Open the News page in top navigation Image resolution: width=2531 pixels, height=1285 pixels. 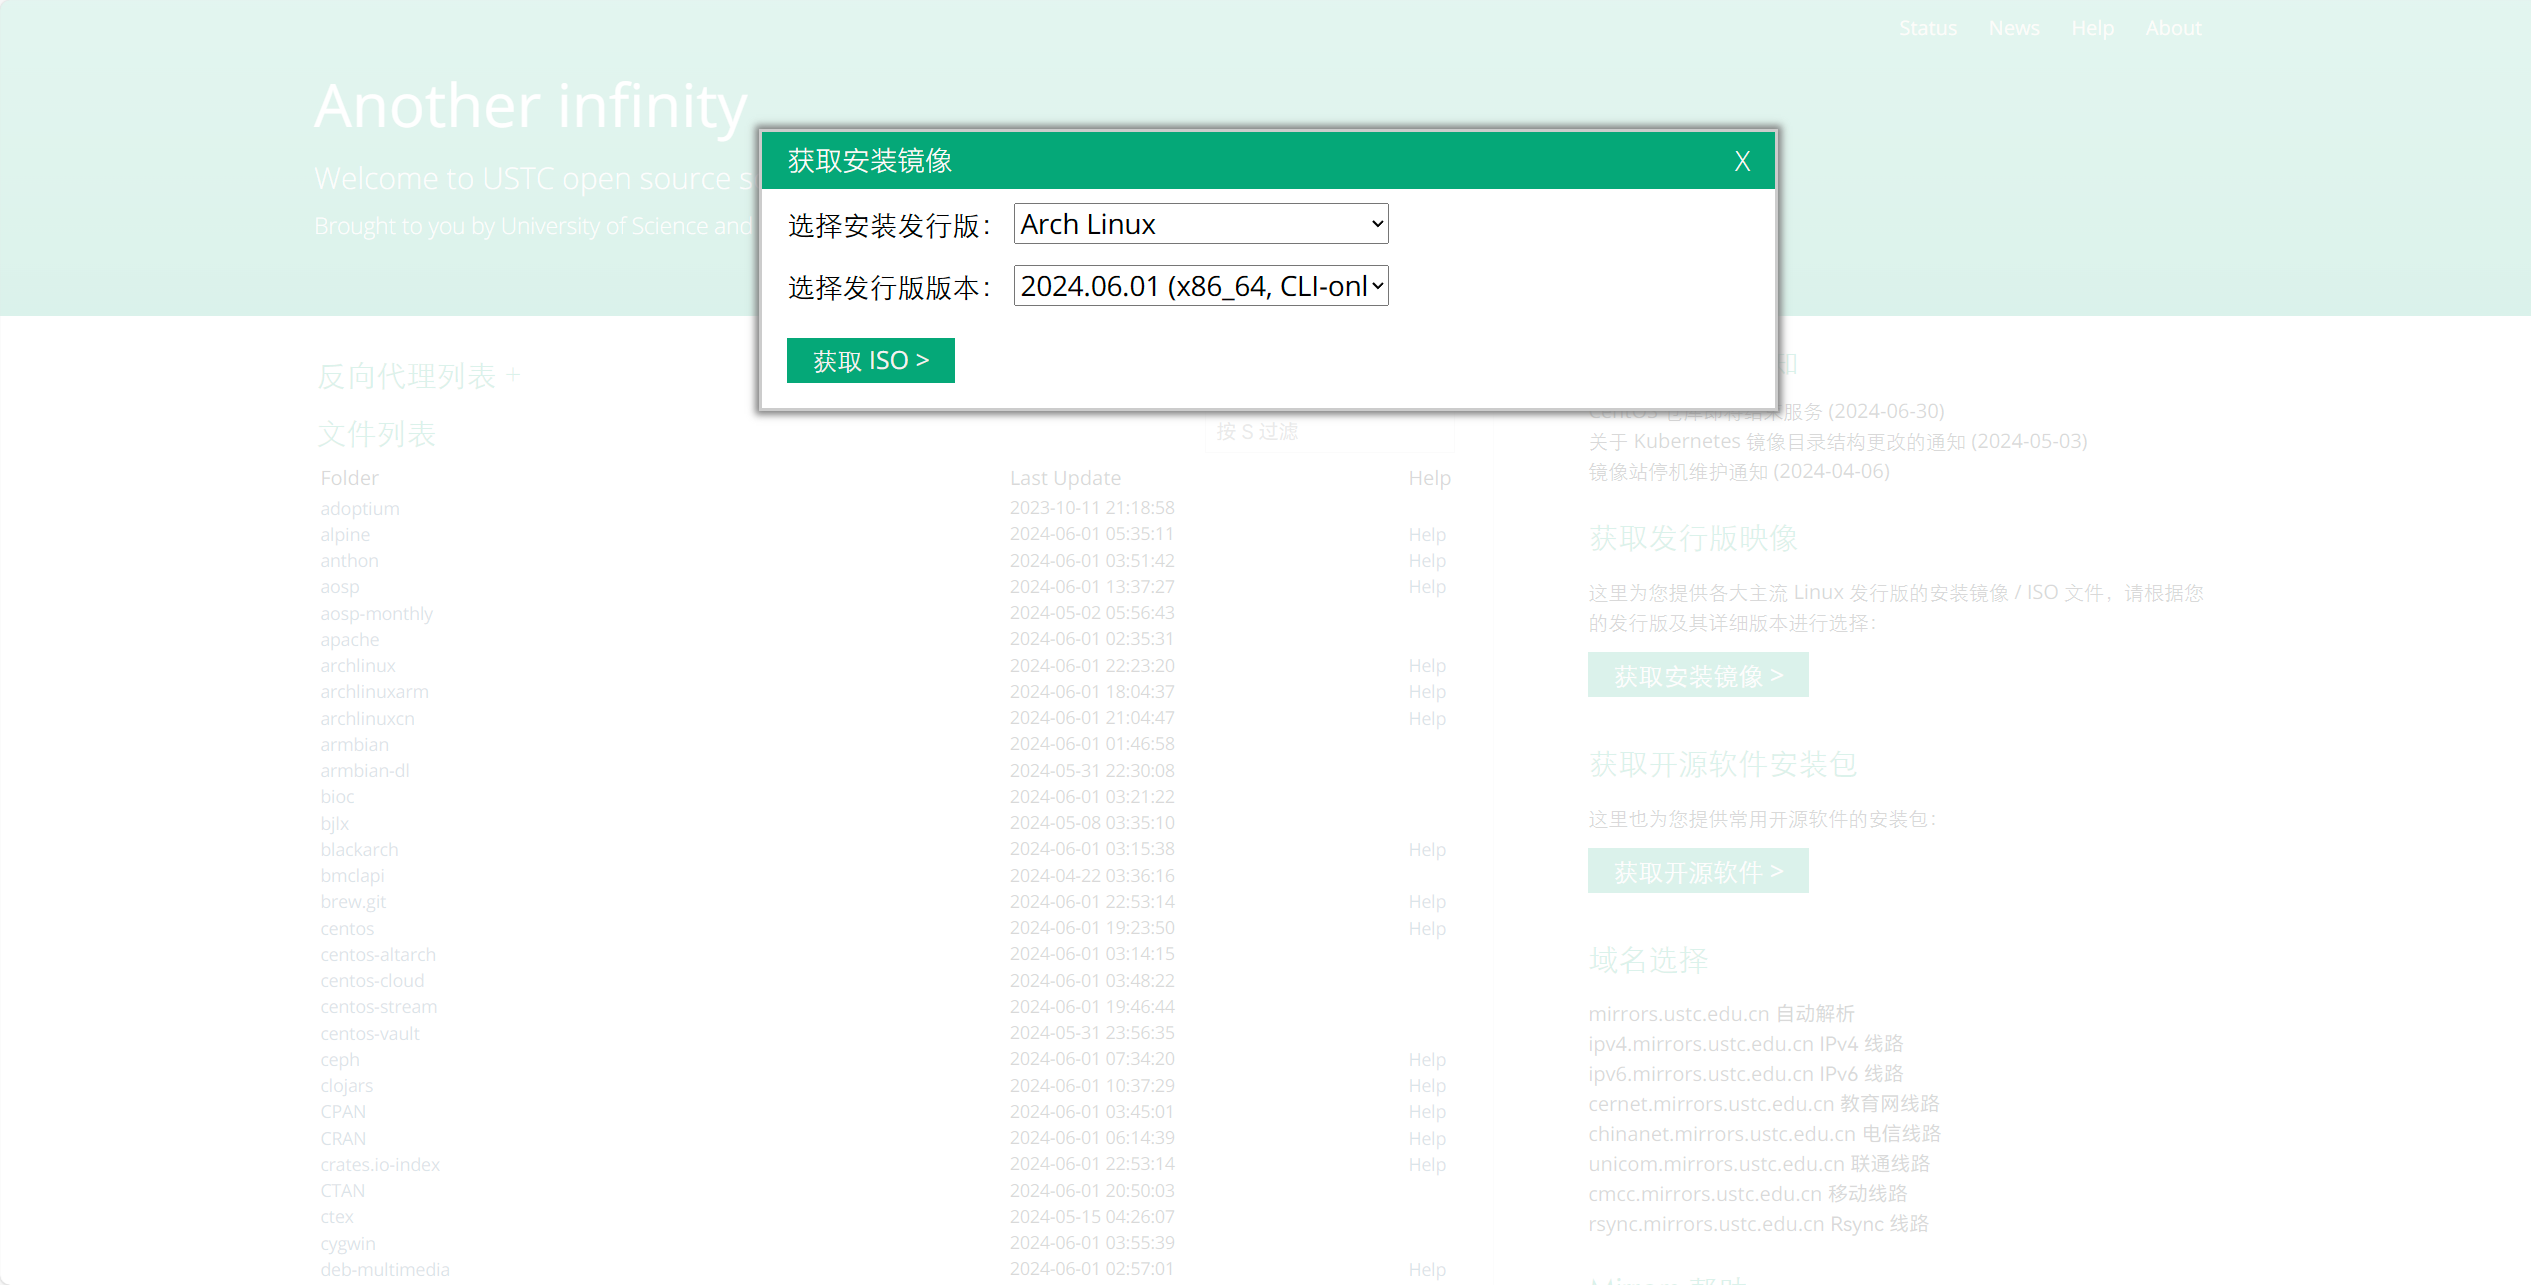(2013, 28)
